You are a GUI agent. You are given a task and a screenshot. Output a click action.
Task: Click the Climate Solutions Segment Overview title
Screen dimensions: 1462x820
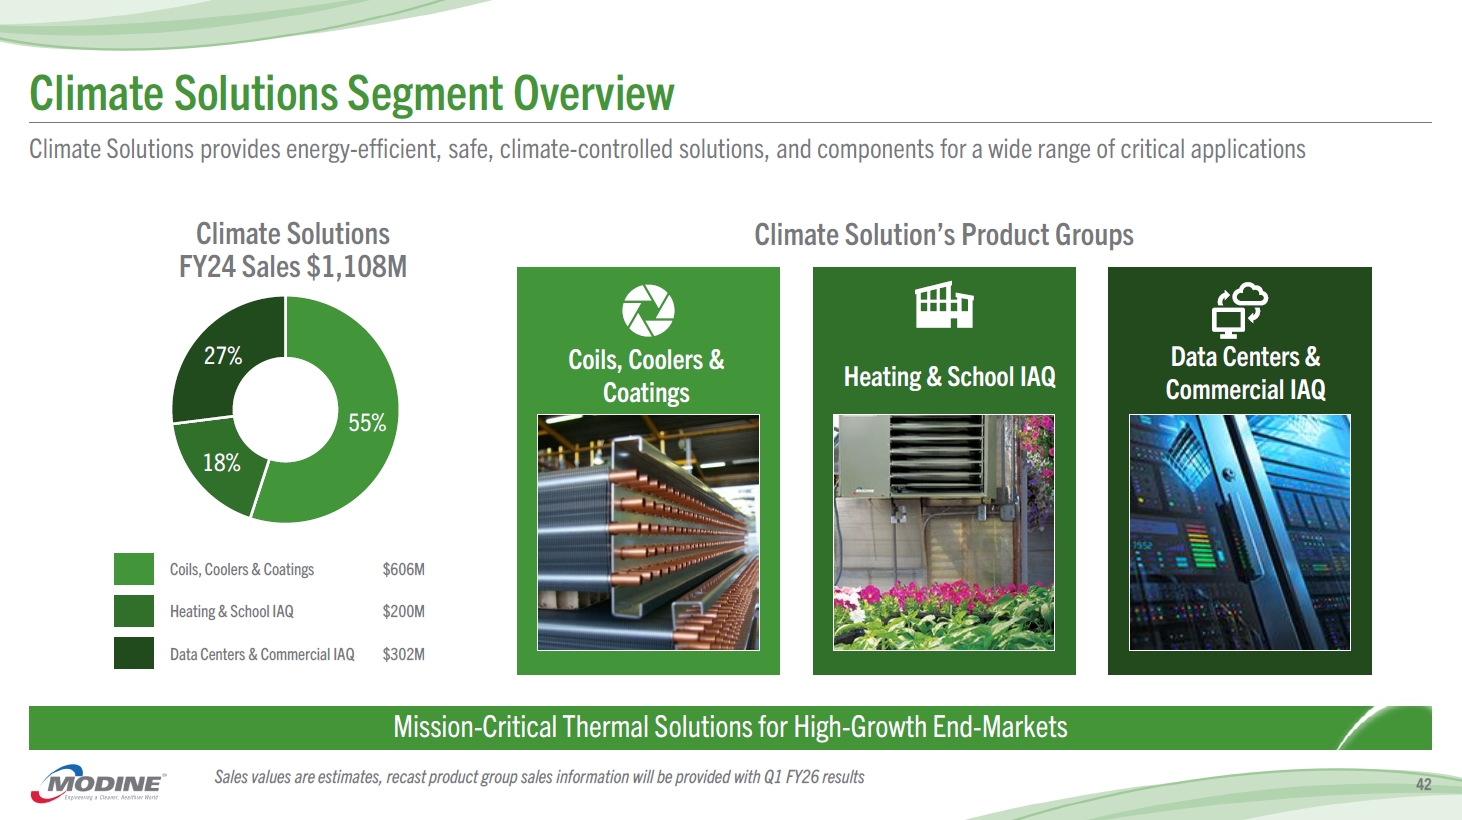click(351, 94)
